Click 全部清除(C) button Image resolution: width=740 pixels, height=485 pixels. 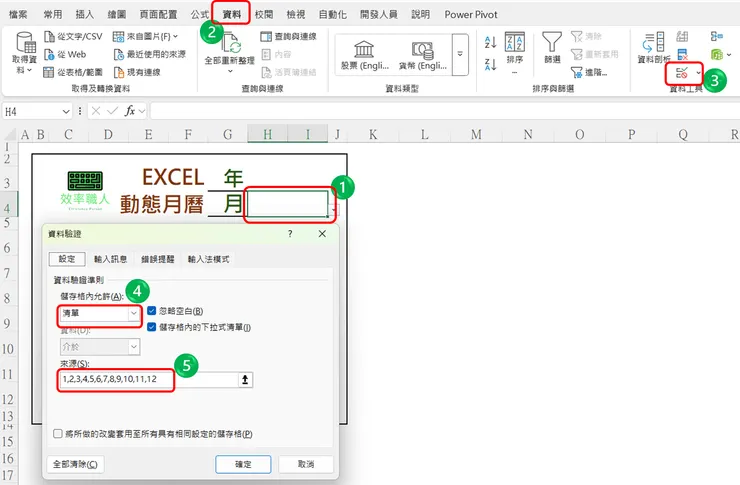point(76,464)
